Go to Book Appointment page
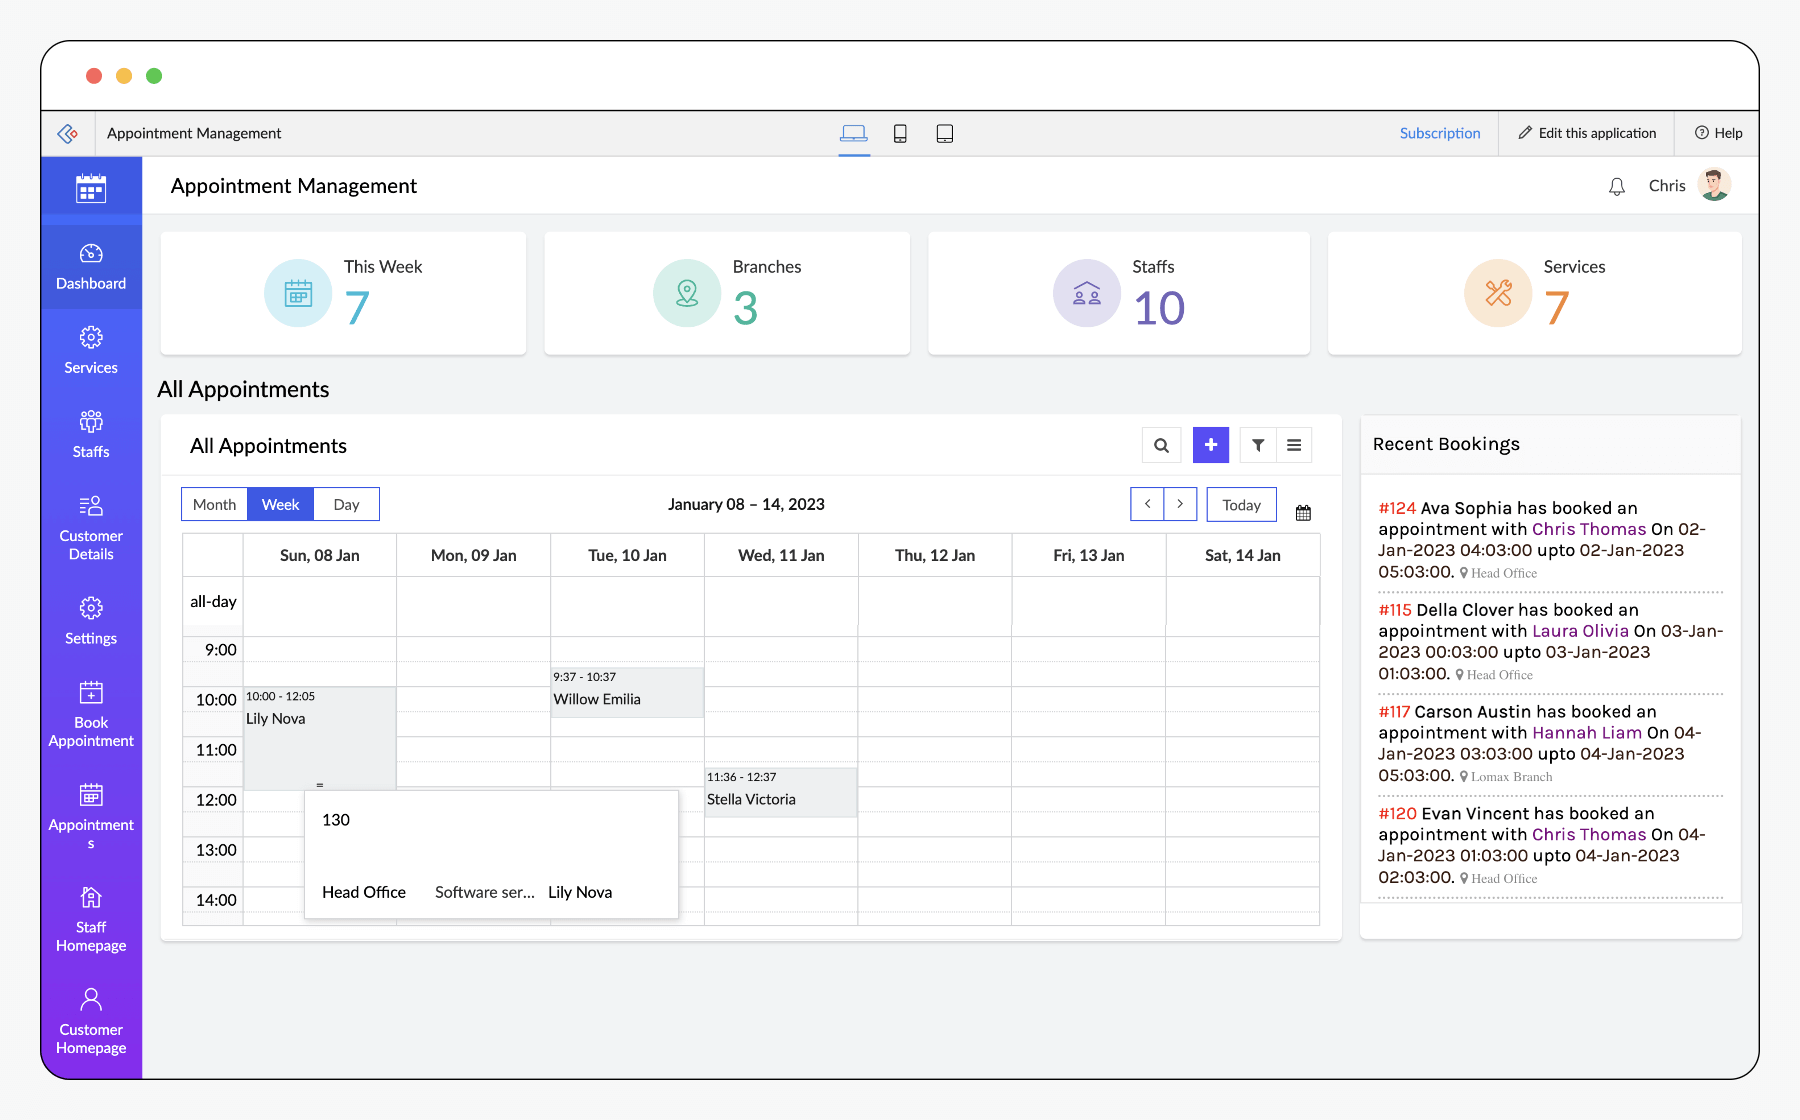Viewport: 1800px width, 1120px height. tap(91, 714)
